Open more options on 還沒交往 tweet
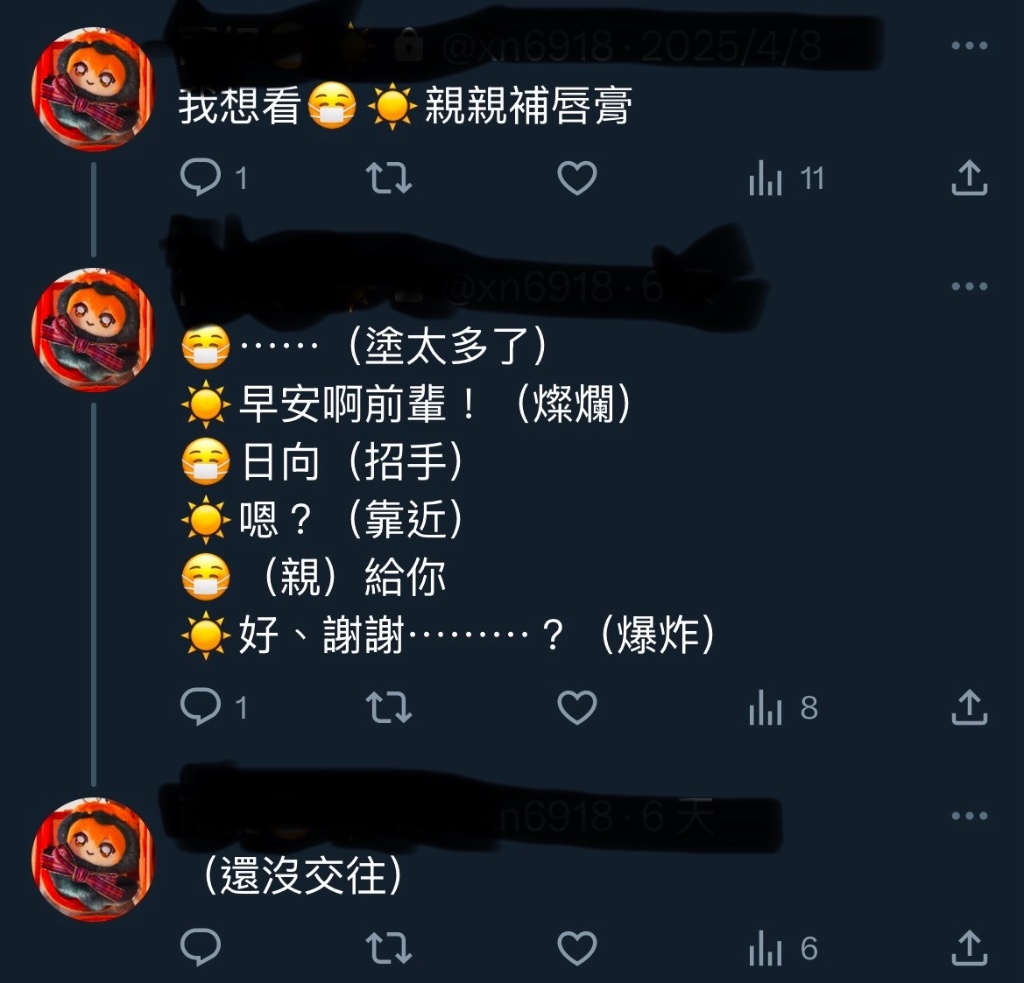Screen dimensions: 1024x983 pos(969,815)
